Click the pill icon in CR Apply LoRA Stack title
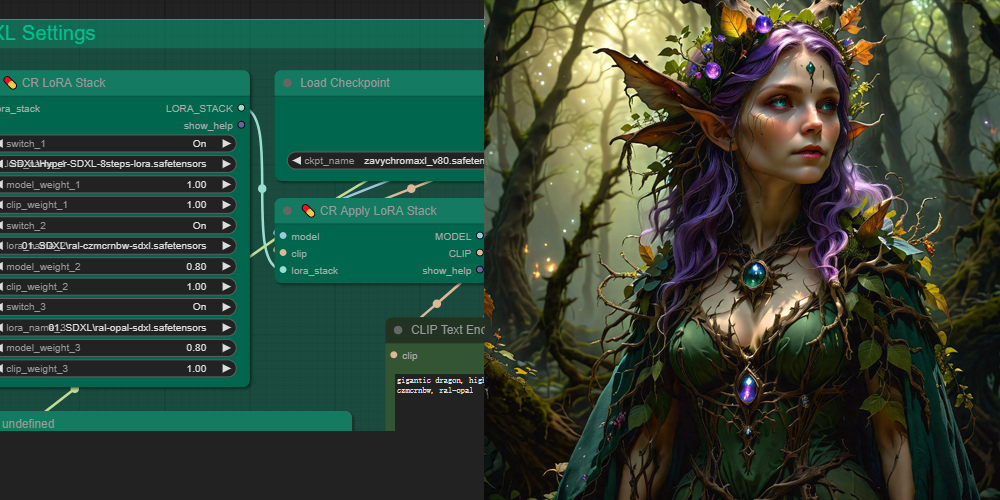The image size is (1000, 500). coord(308,210)
